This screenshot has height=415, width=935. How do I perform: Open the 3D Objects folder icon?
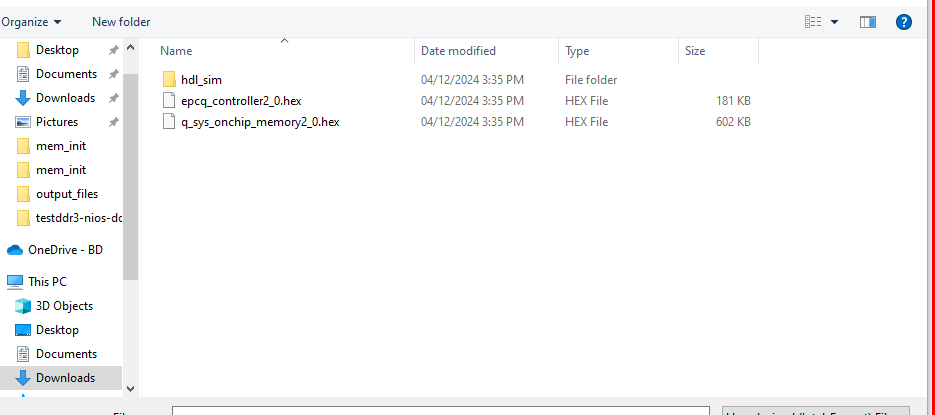click(x=23, y=306)
